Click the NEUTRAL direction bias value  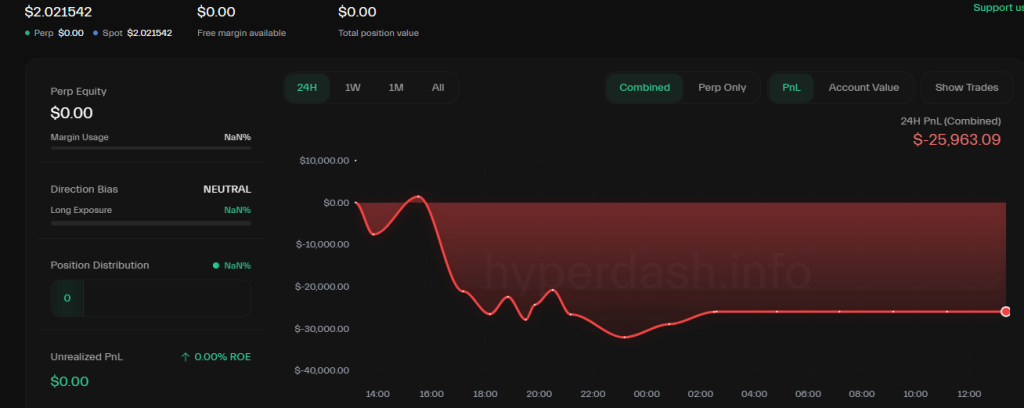(x=227, y=189)
